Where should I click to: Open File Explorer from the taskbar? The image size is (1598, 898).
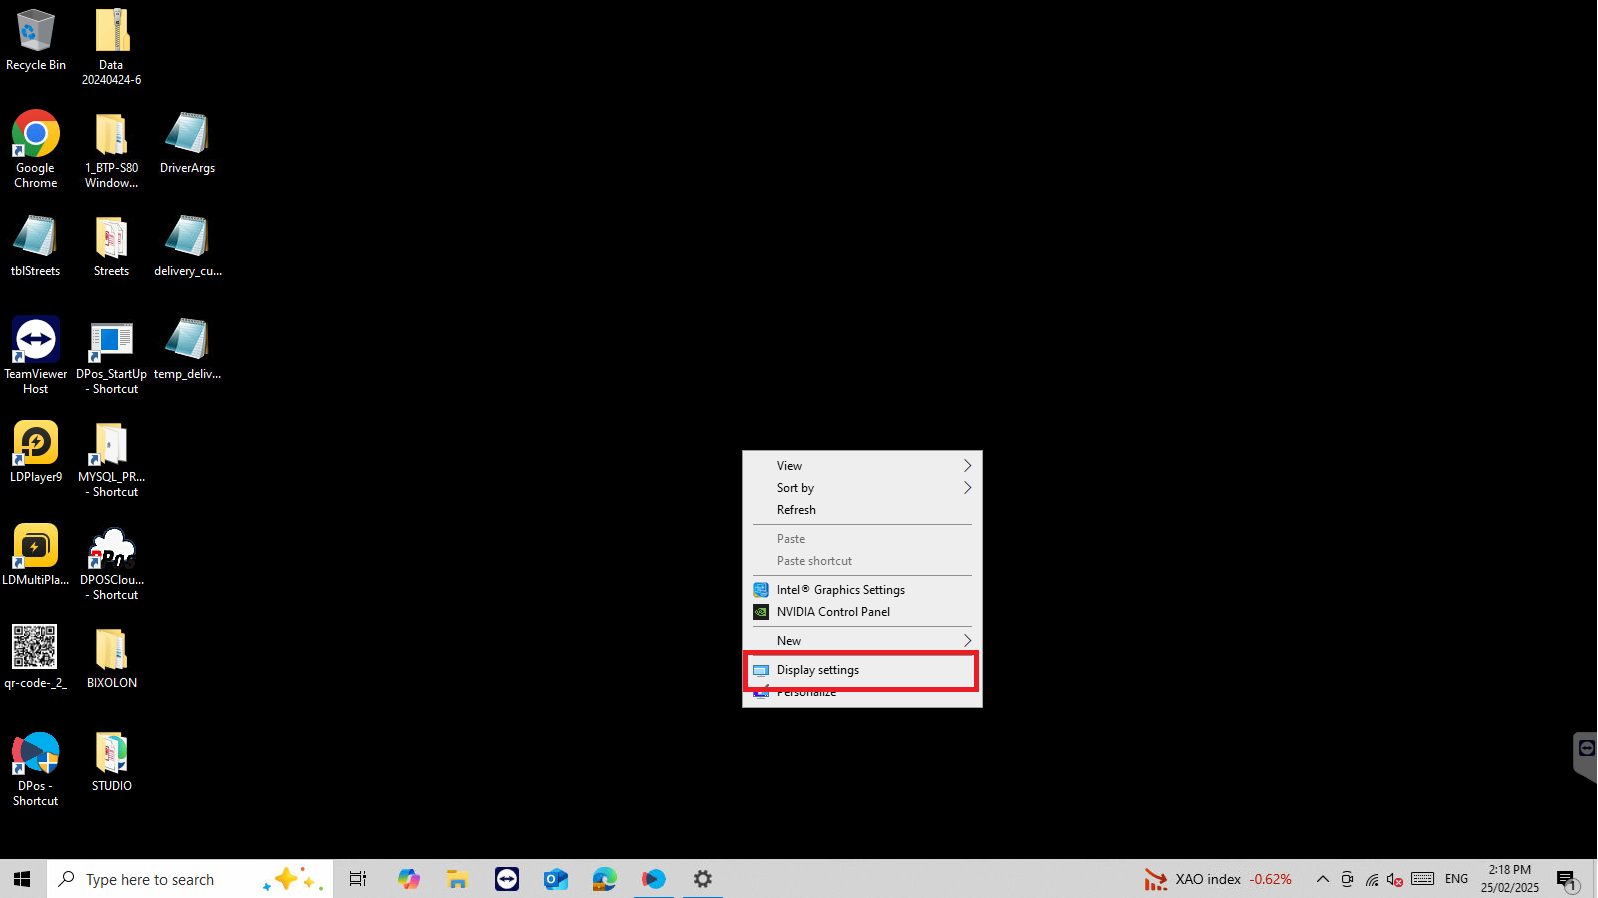point(457,879)
